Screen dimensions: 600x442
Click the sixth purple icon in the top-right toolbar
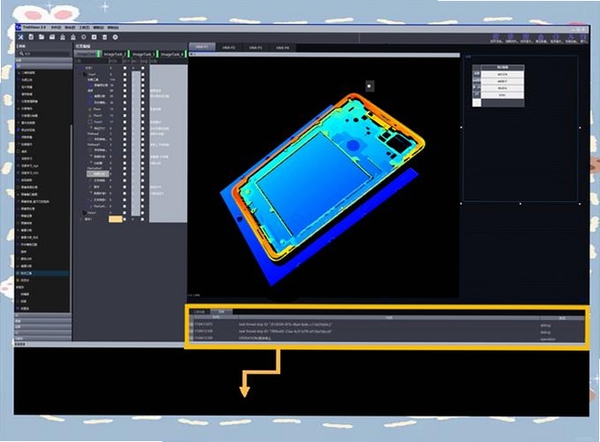click(571, 37)
